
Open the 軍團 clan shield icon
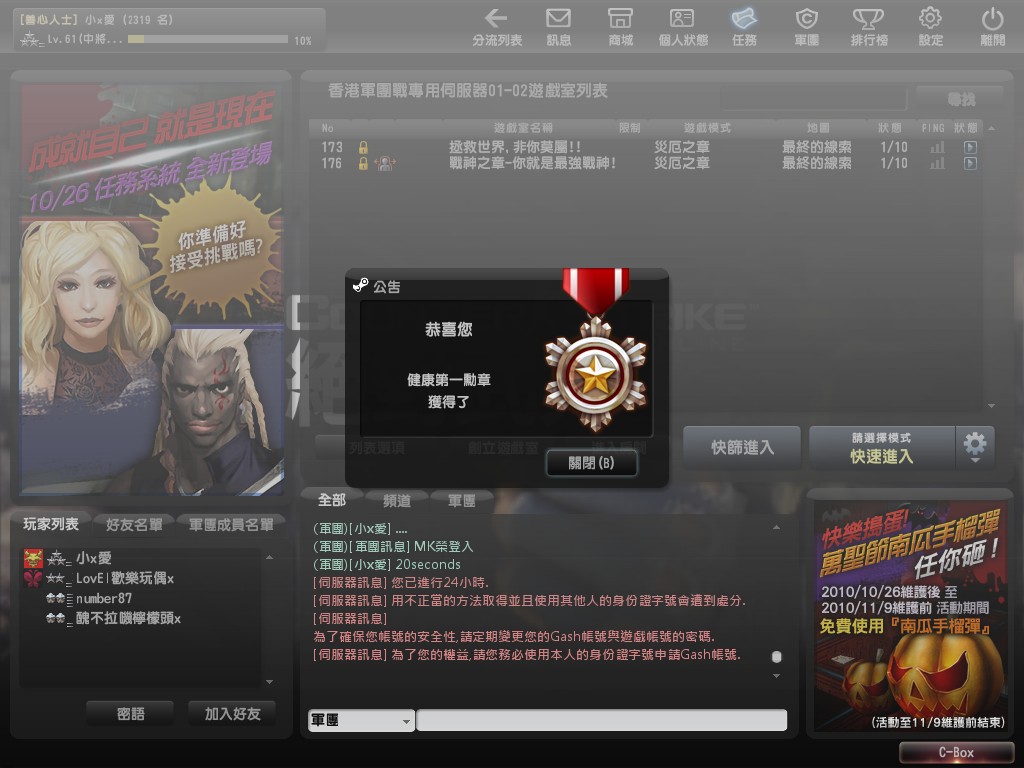click(807, 27)
